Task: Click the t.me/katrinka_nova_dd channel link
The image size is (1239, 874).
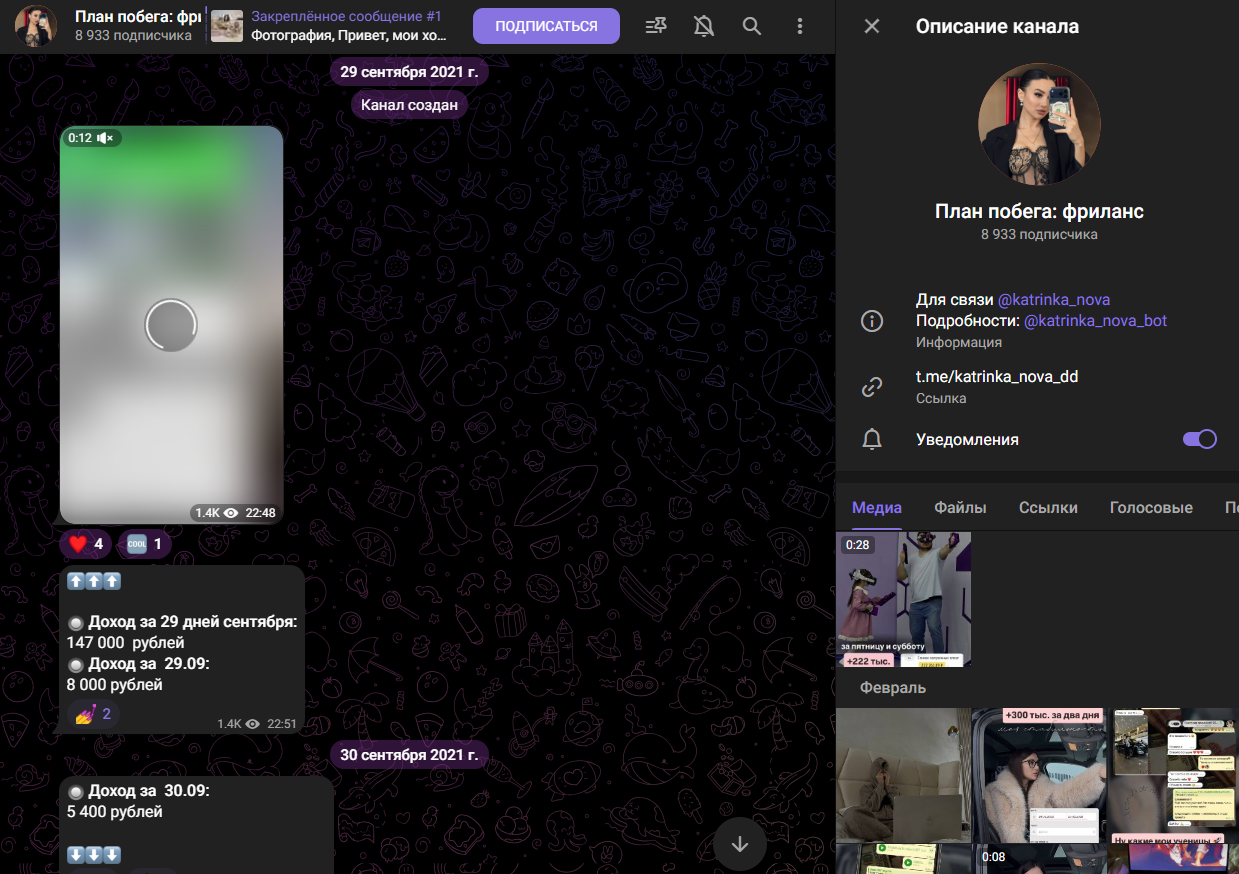Action: click(x=996, y=377)
